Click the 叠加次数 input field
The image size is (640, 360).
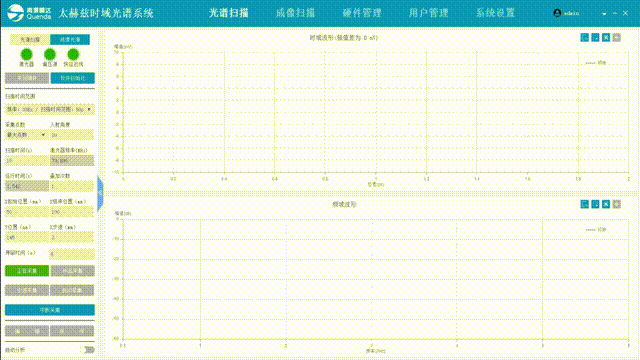pyautogui.click(x=72, y=186)
